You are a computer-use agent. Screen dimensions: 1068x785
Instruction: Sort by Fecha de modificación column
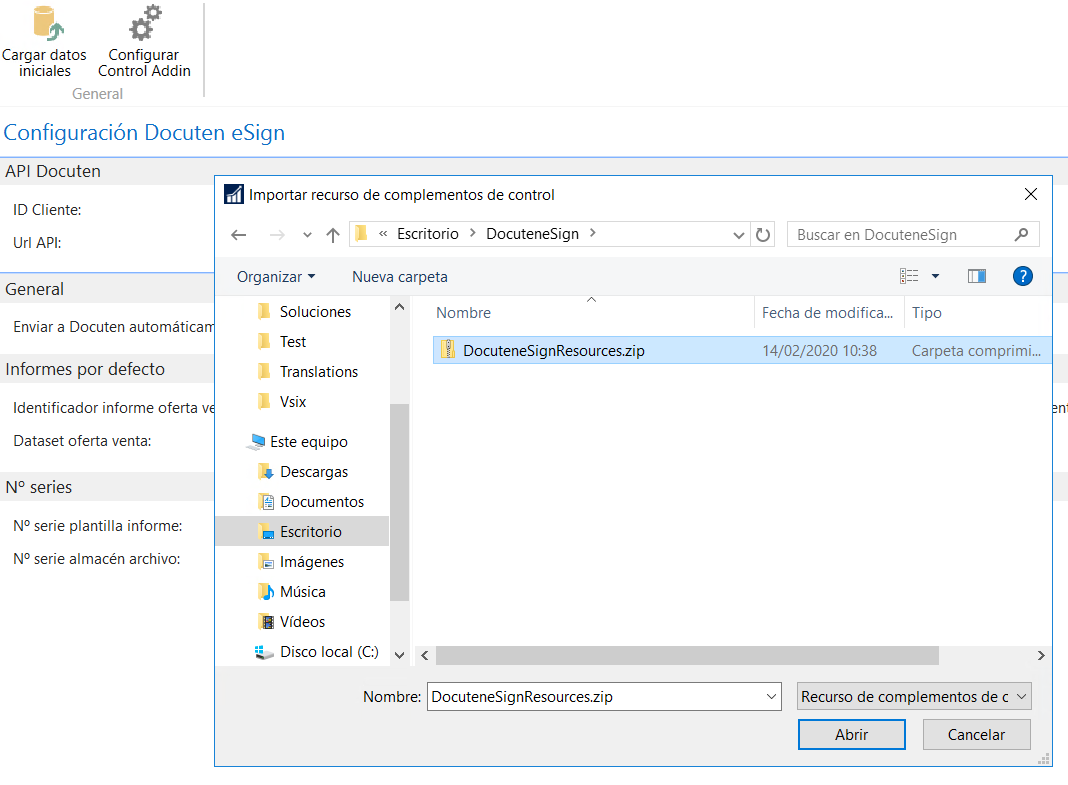pos(829,313)
